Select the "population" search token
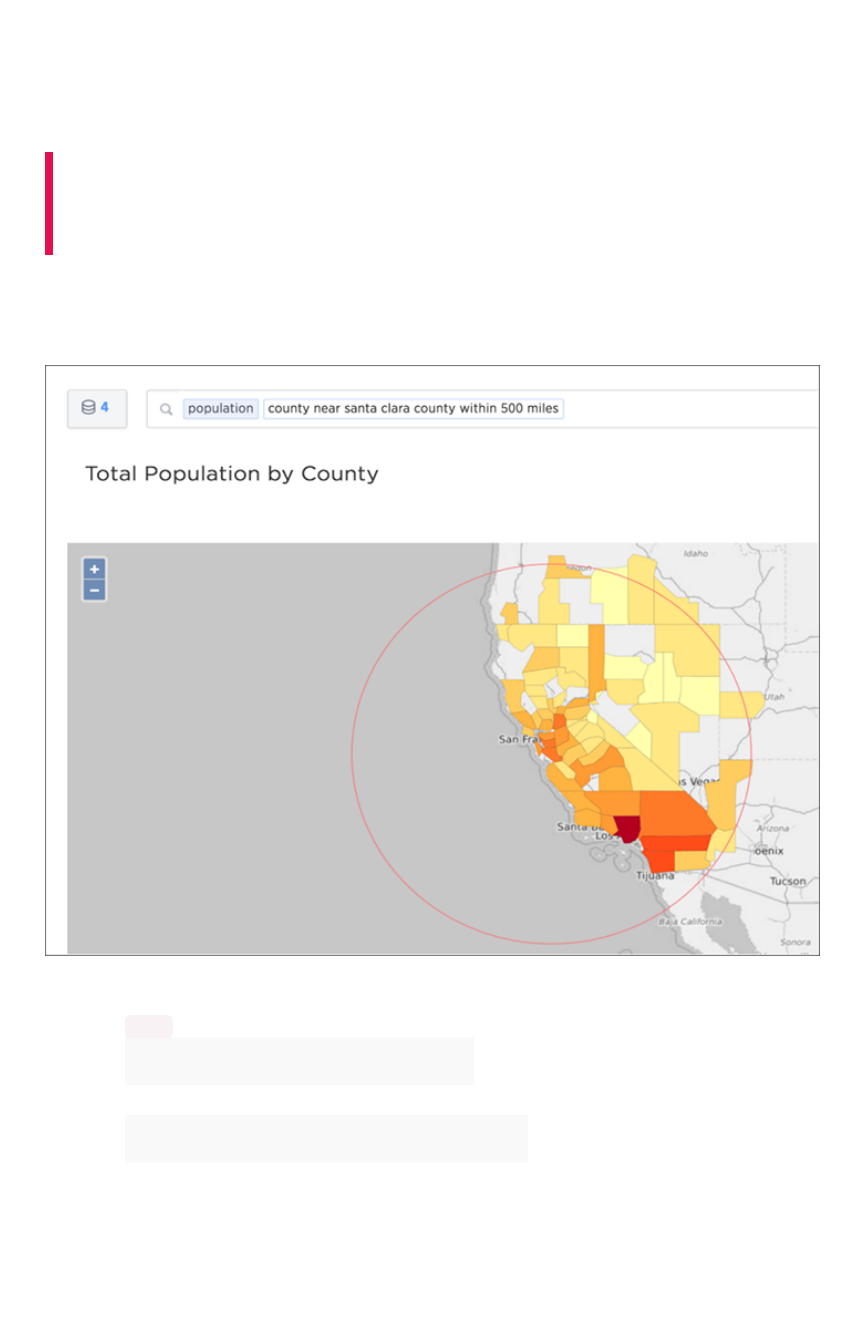This screenshot has height=1344, width=864. click(220, 409)
